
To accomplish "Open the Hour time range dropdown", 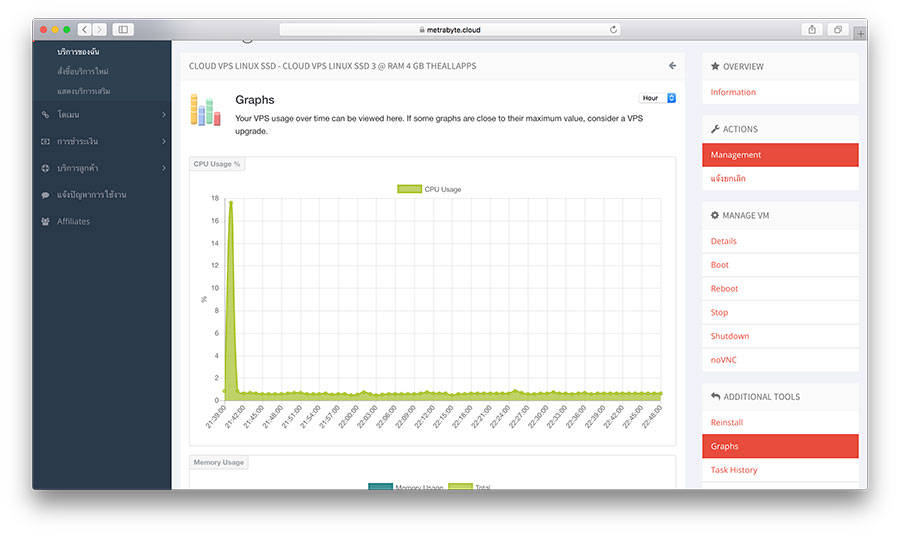I will 658,98.
